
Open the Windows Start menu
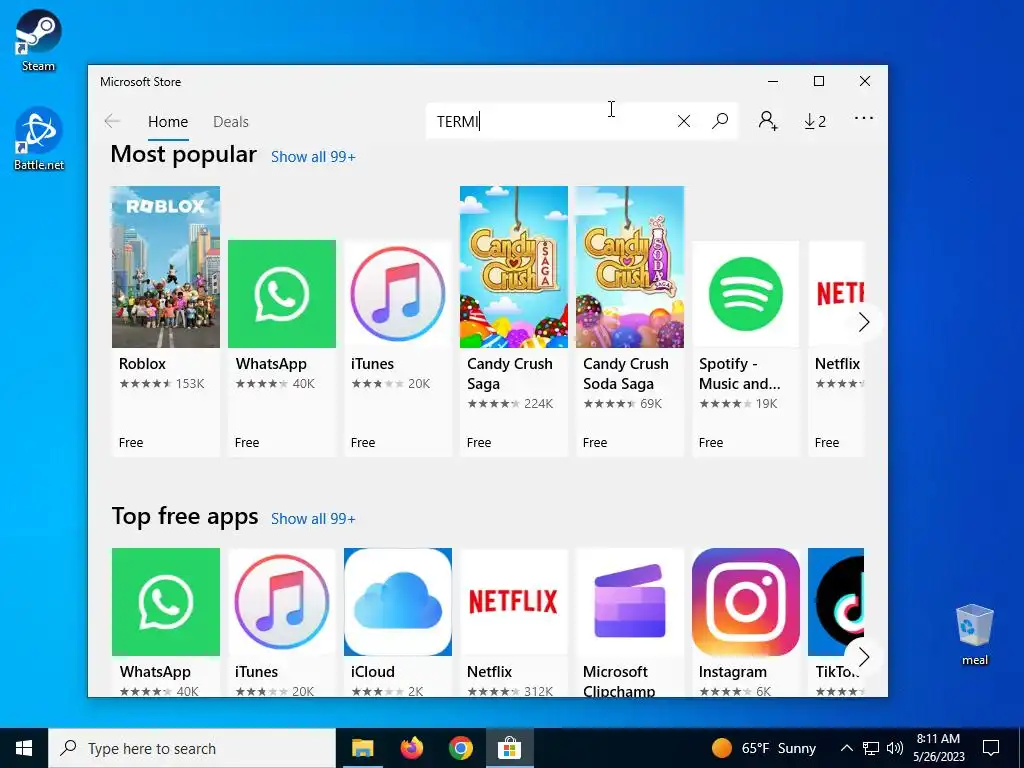pos(24,748)
